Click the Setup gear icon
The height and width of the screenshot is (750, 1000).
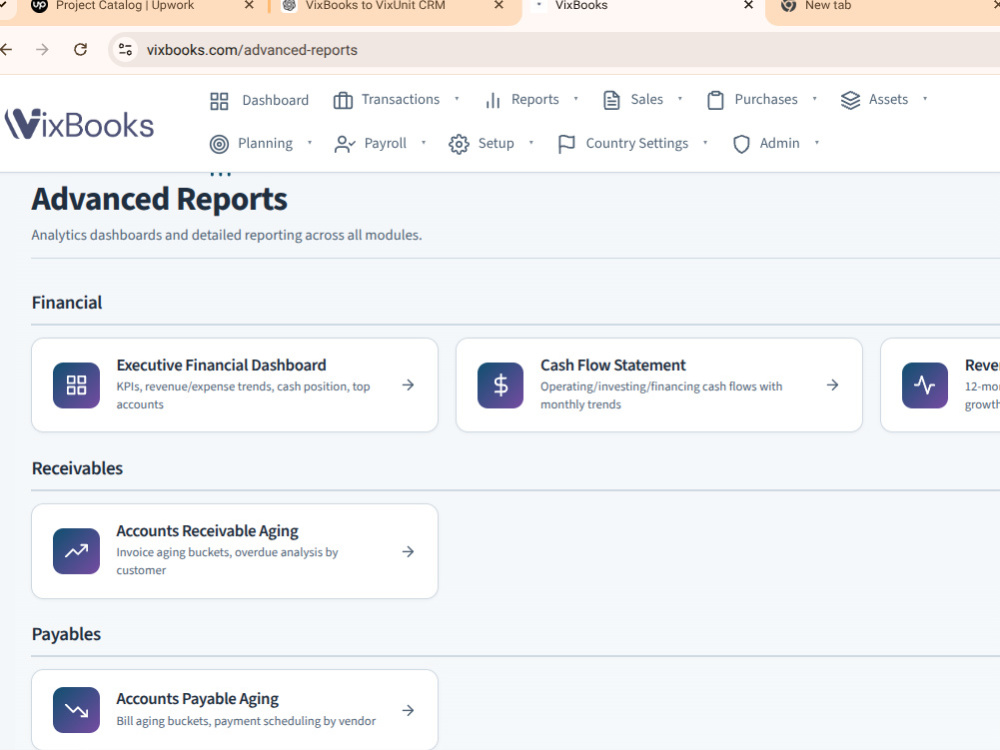click(459, 144)
